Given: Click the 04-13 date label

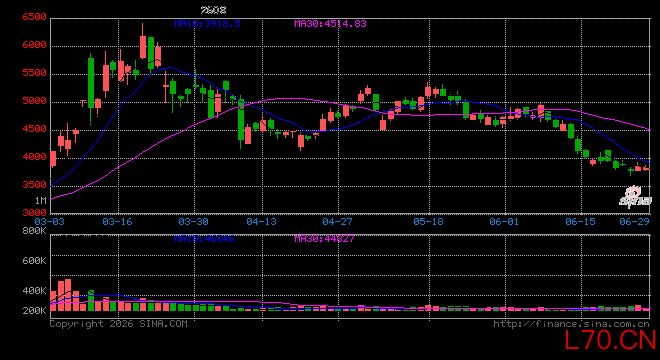Looking at the screenshot, I should pos(261,221).
